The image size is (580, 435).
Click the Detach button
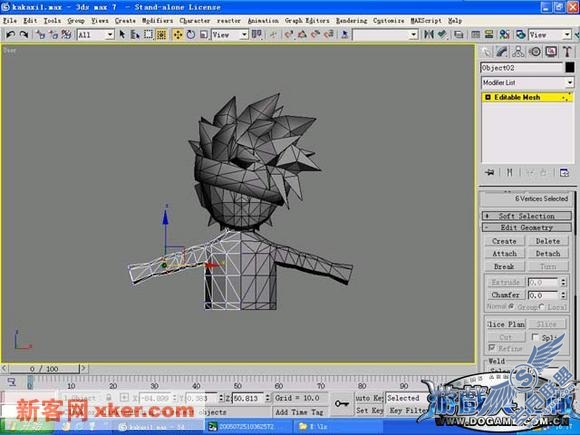(x=548, y=253)
